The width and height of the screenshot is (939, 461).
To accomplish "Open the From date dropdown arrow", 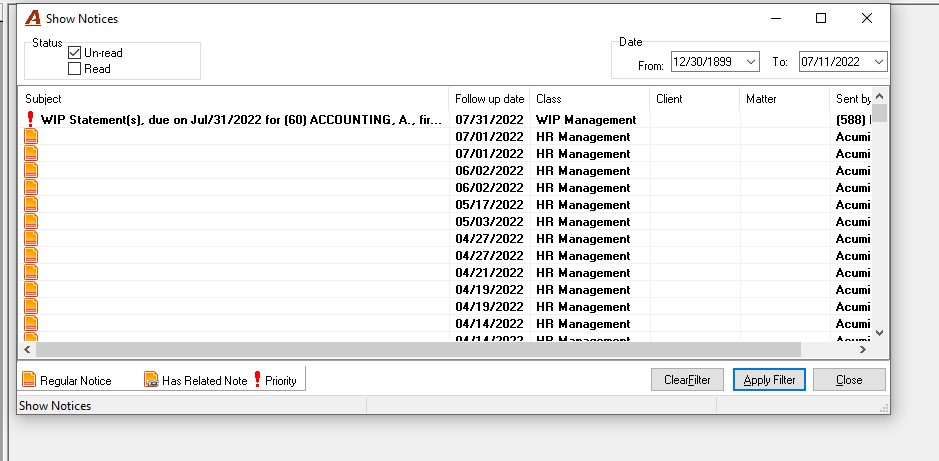I will [751, 62].
